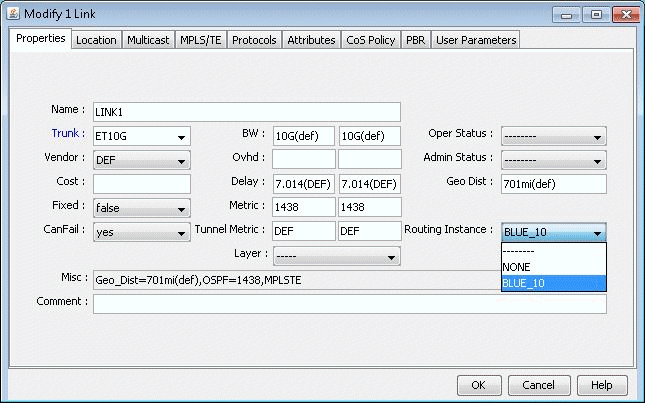Screen dimensions: 645x403
Task: Click the empty Cost input field
Action: tap(142, 184)
